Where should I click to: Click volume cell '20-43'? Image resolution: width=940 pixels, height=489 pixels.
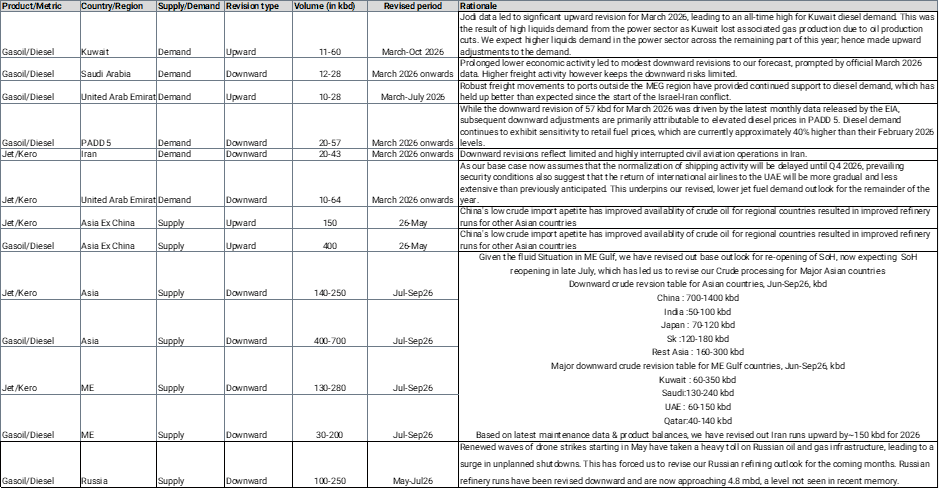coord(330,154)
